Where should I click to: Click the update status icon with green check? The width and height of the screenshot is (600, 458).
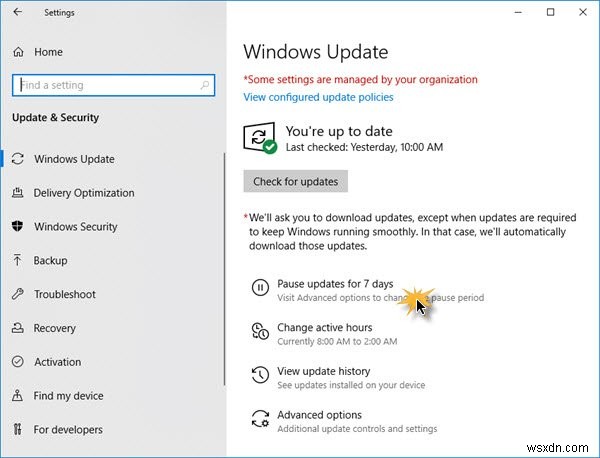[x=260, y=138]
